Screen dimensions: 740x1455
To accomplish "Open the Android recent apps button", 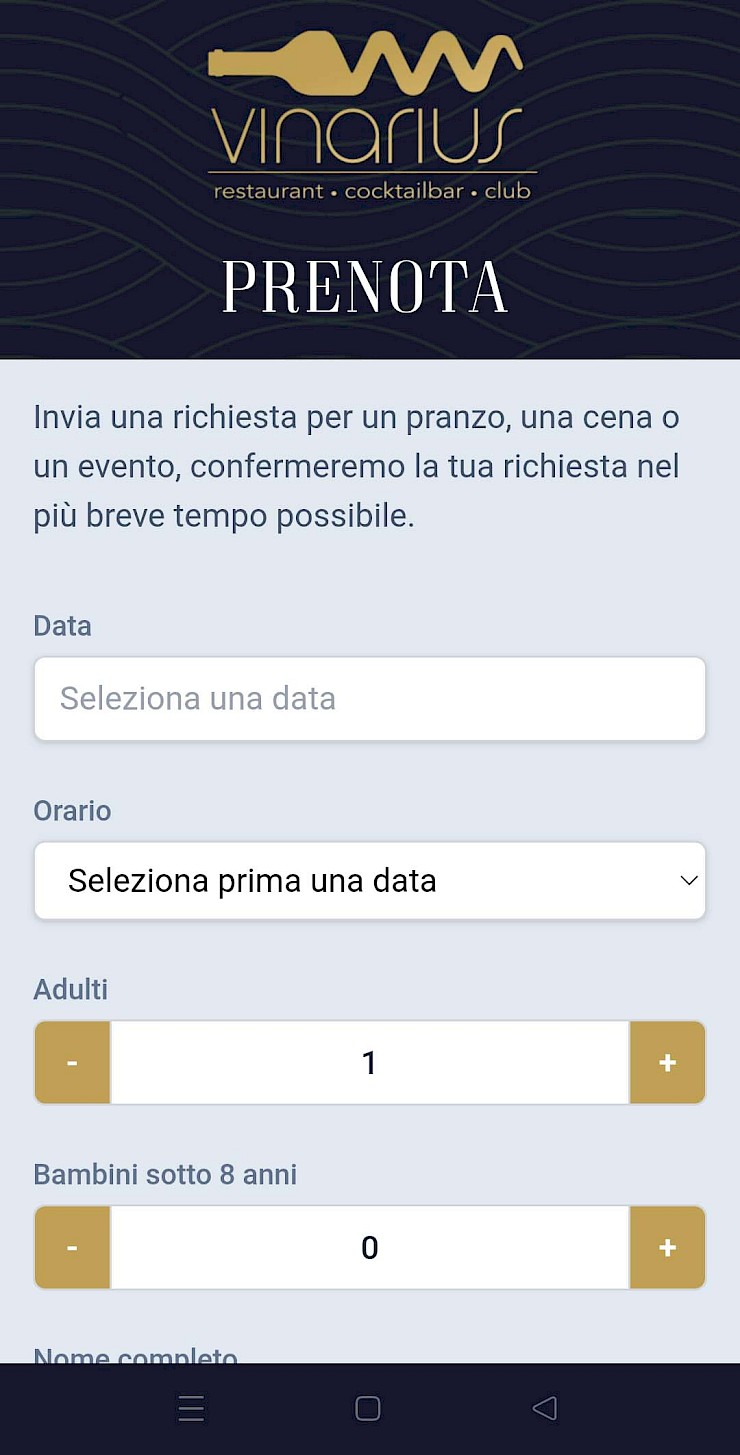I will (x=191, y=1408).
